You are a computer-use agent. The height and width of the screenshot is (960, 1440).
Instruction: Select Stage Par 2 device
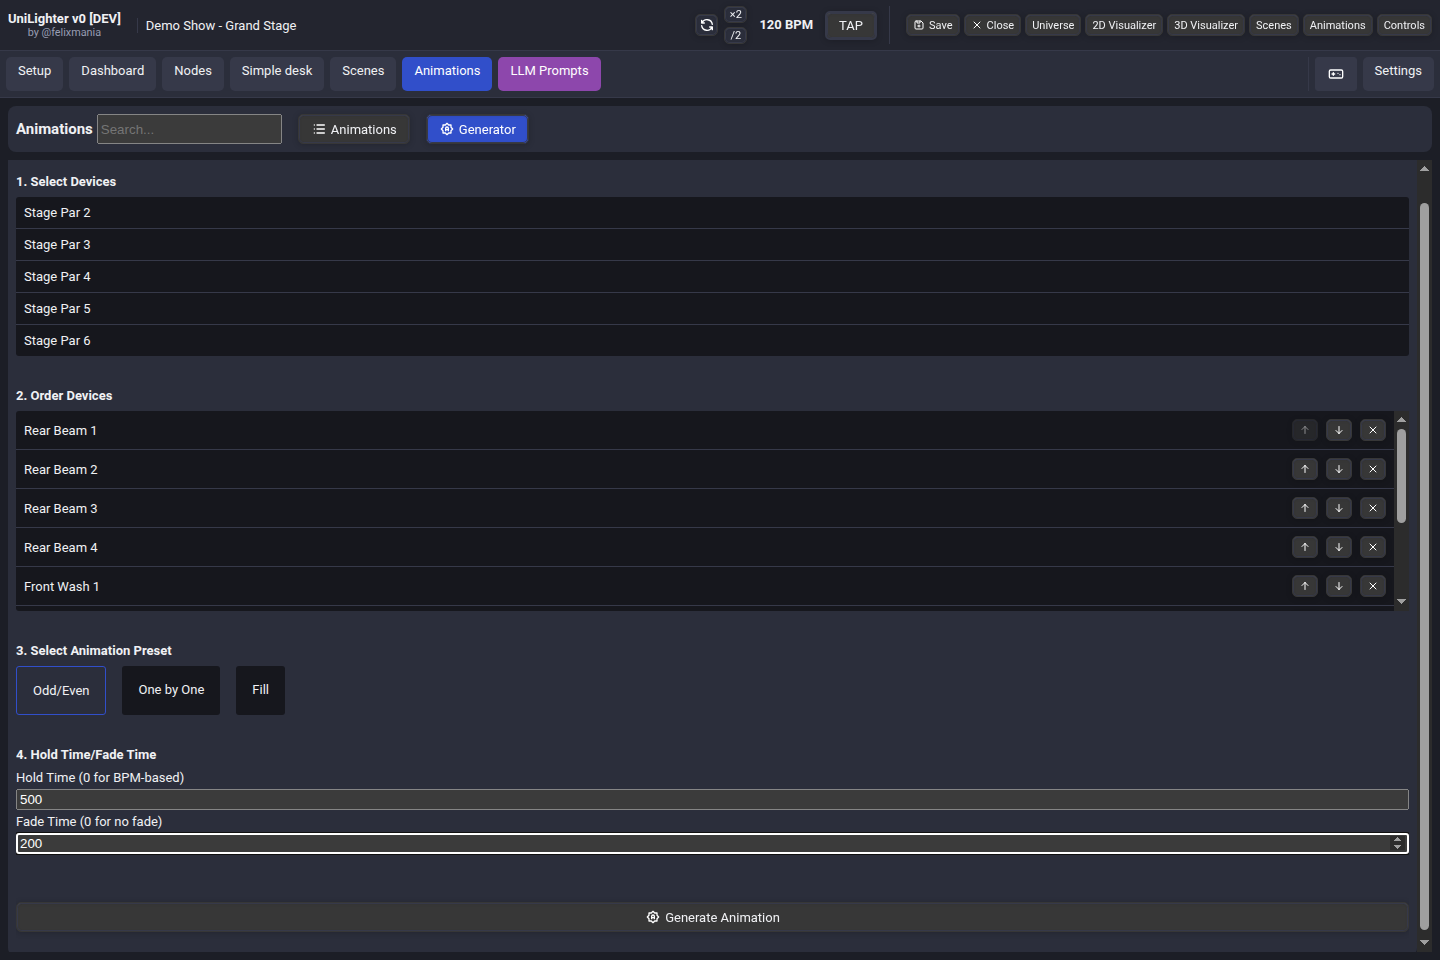coord(712,213)
